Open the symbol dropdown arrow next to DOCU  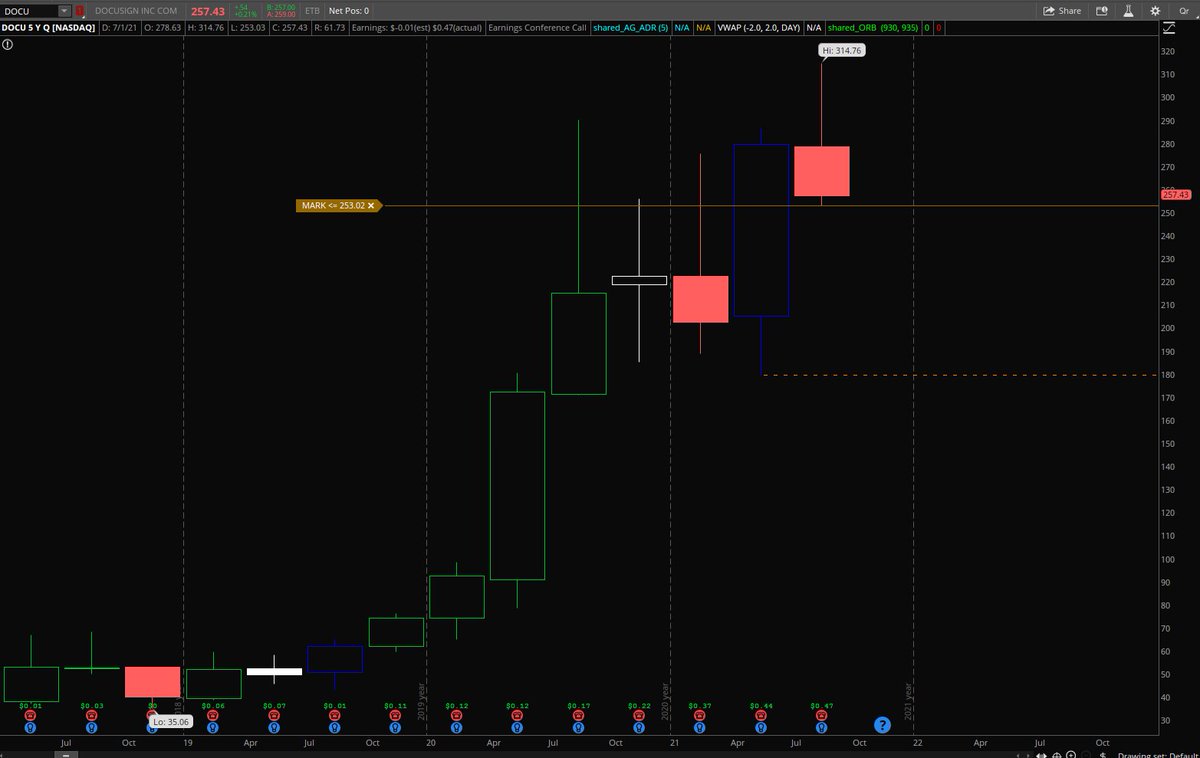click(x=65, y=10)
